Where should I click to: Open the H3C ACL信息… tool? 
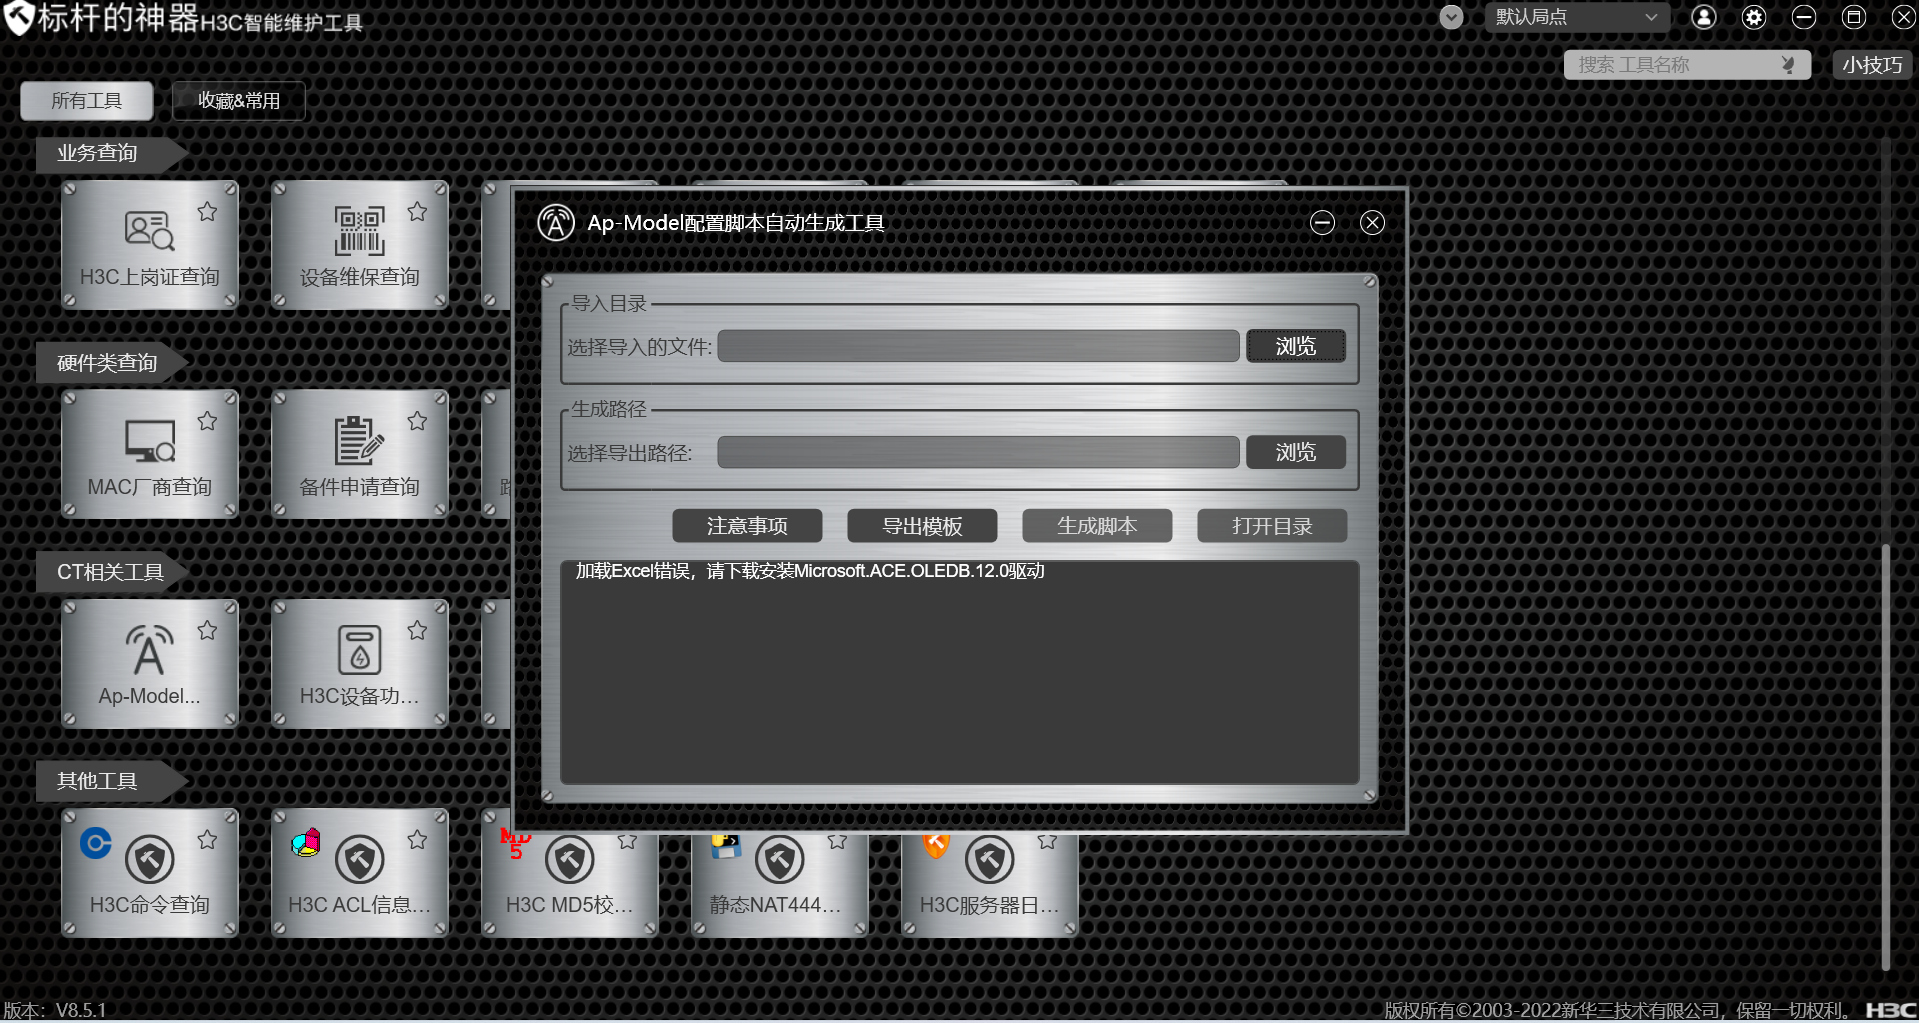tap(360, 873)
